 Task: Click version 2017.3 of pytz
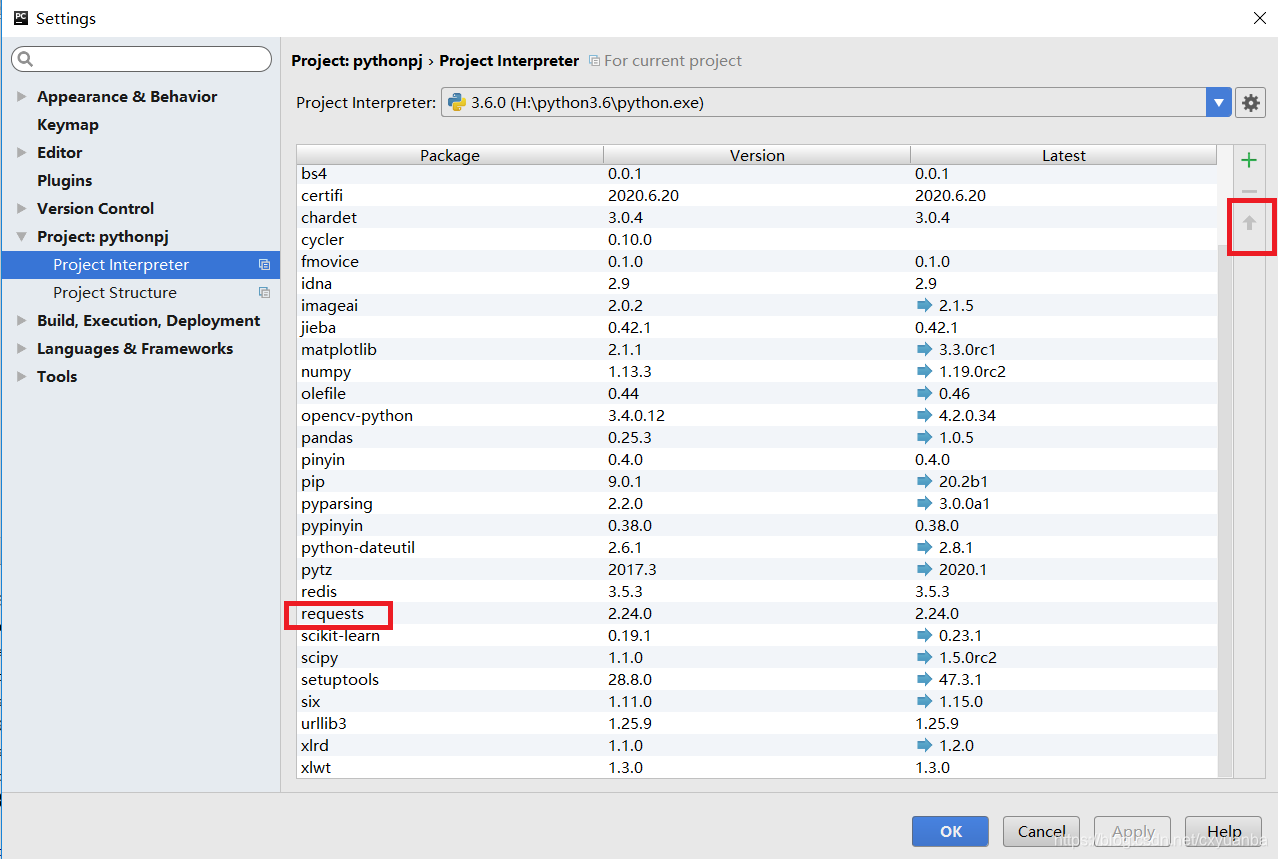point(632,569)
